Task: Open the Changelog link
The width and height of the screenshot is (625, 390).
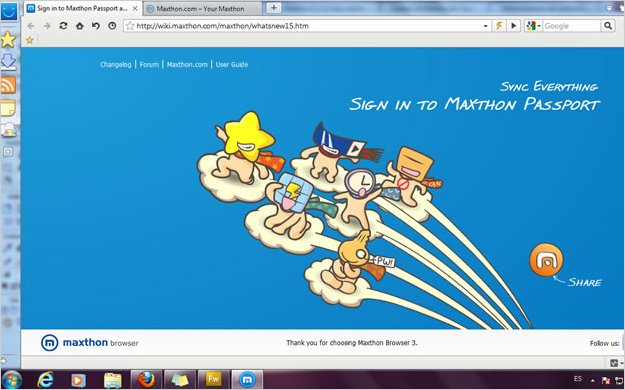Action: (116, 64)
